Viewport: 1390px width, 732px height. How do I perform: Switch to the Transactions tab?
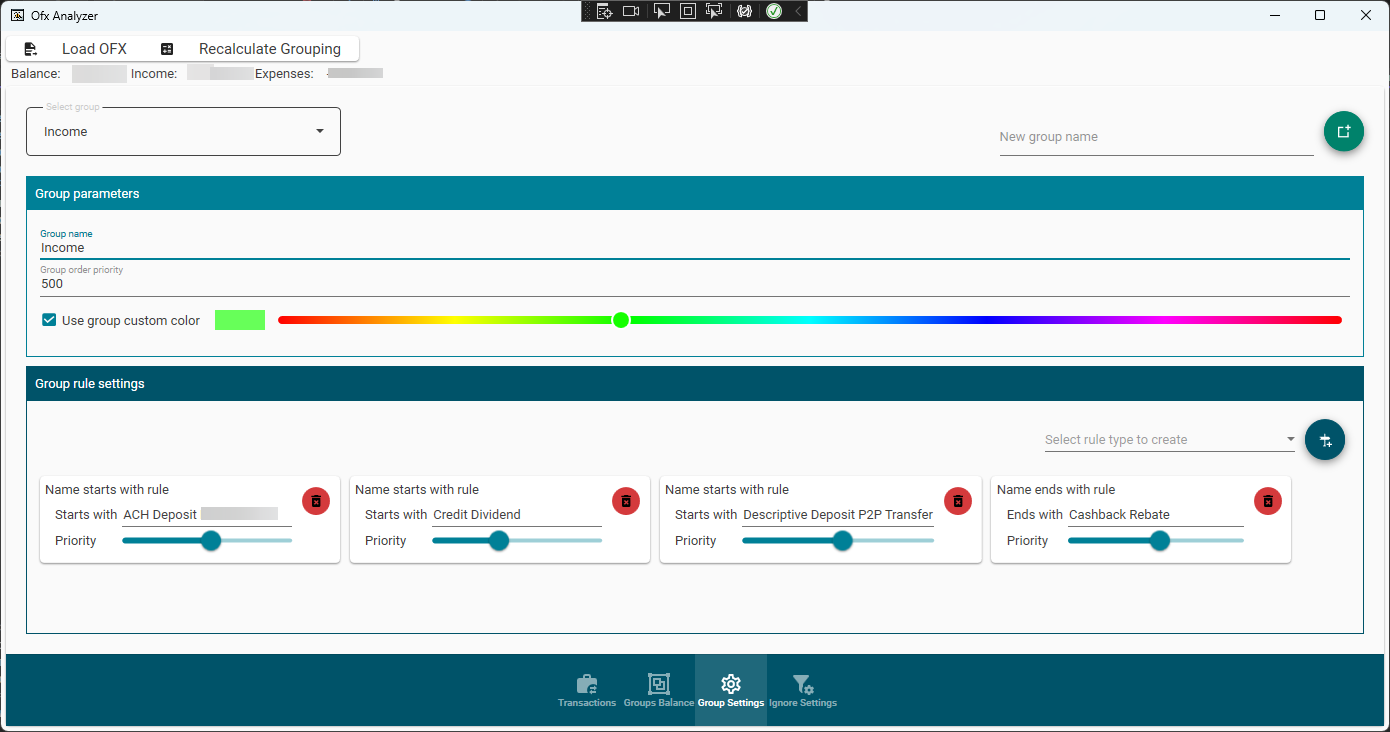click(x=587, y=690)
